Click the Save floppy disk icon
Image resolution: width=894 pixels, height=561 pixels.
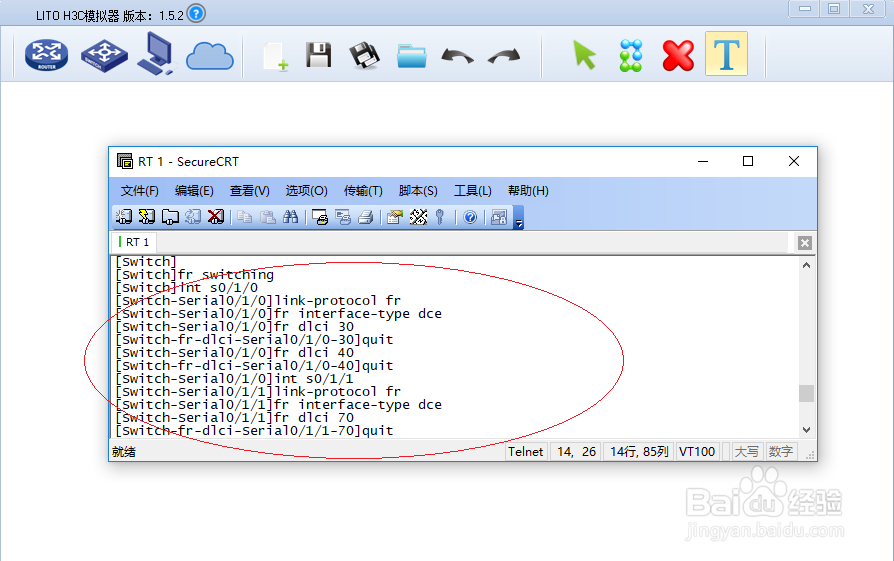[x=319, y=55]
